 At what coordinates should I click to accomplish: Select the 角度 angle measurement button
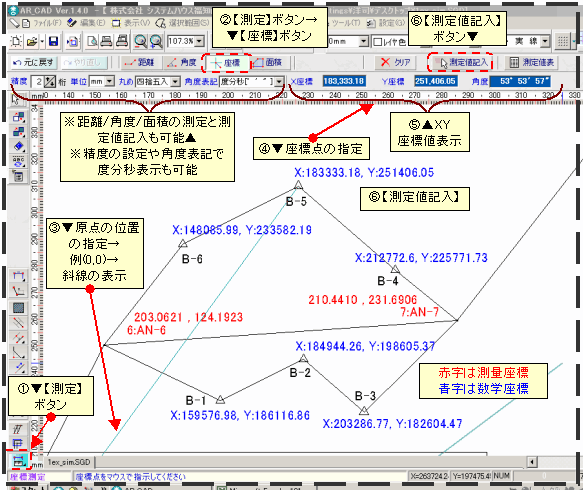tap(182, 62)
